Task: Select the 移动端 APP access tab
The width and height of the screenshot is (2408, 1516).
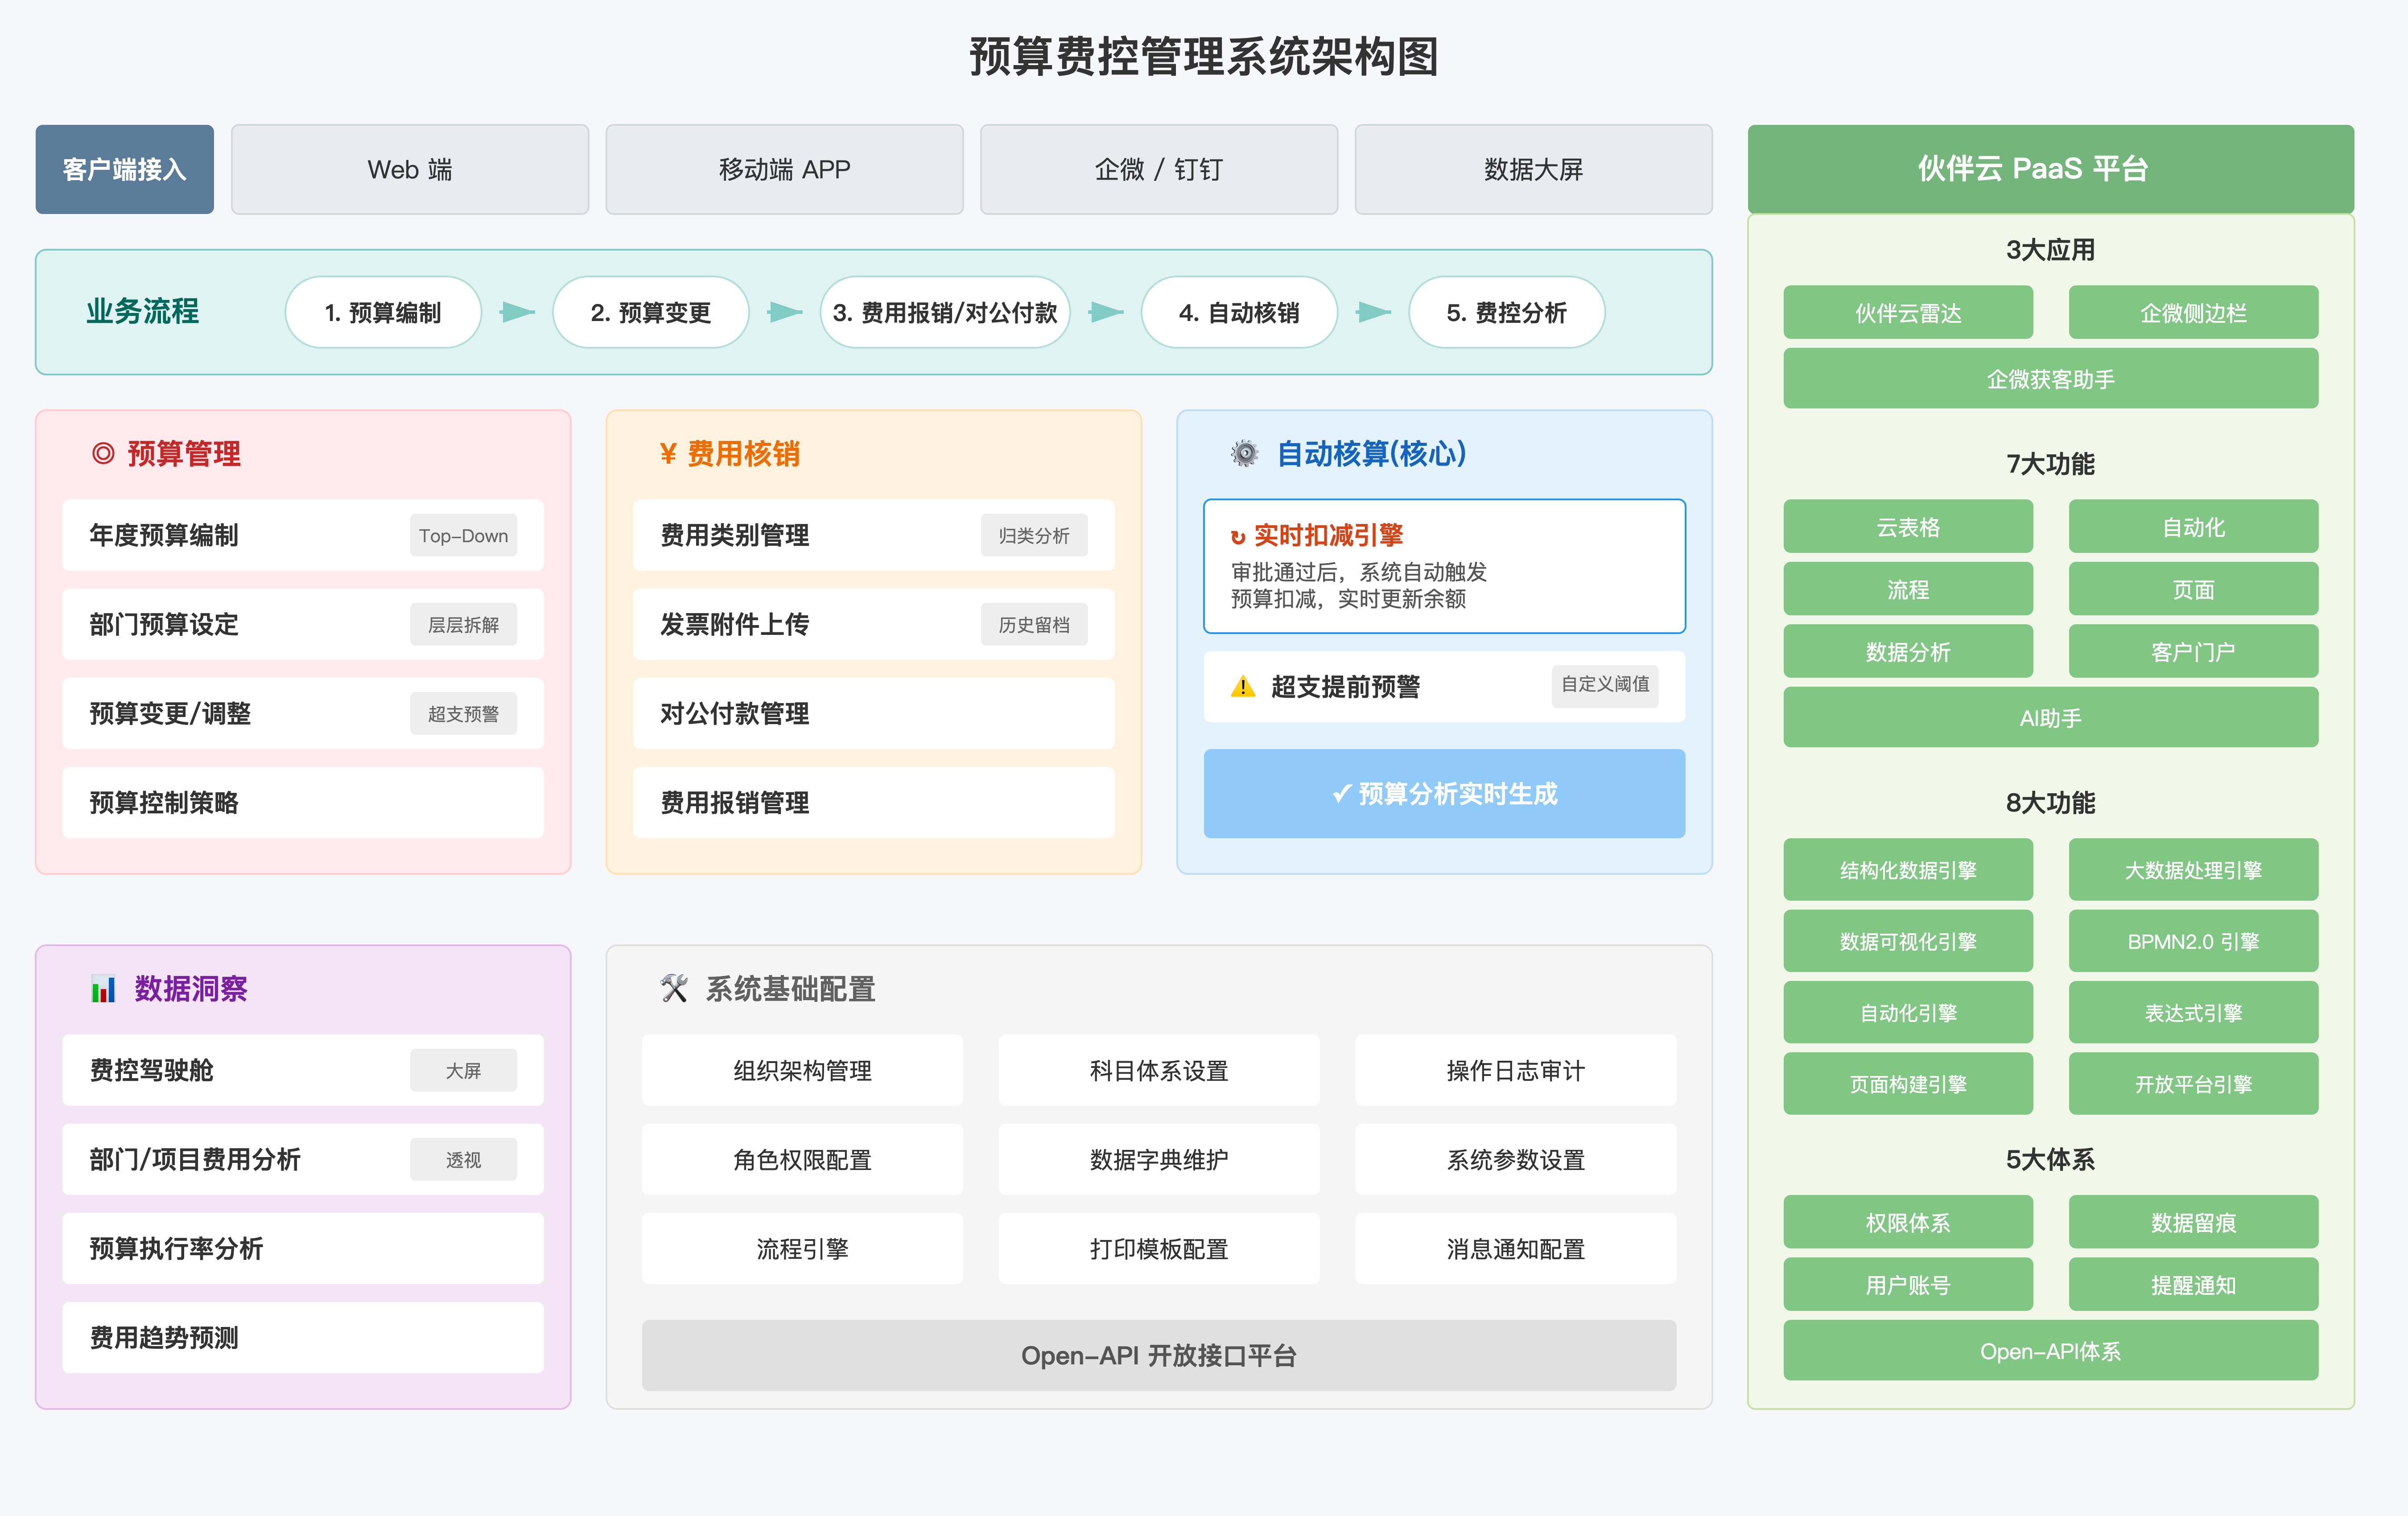Action: pos(784,169)
